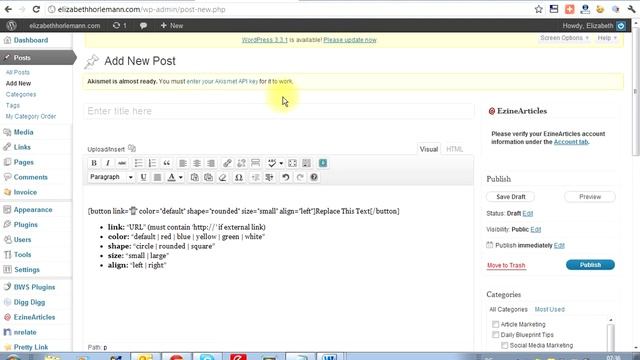Insert a hyperlink with the link icon
640x360 pixels.
[227, 163]
